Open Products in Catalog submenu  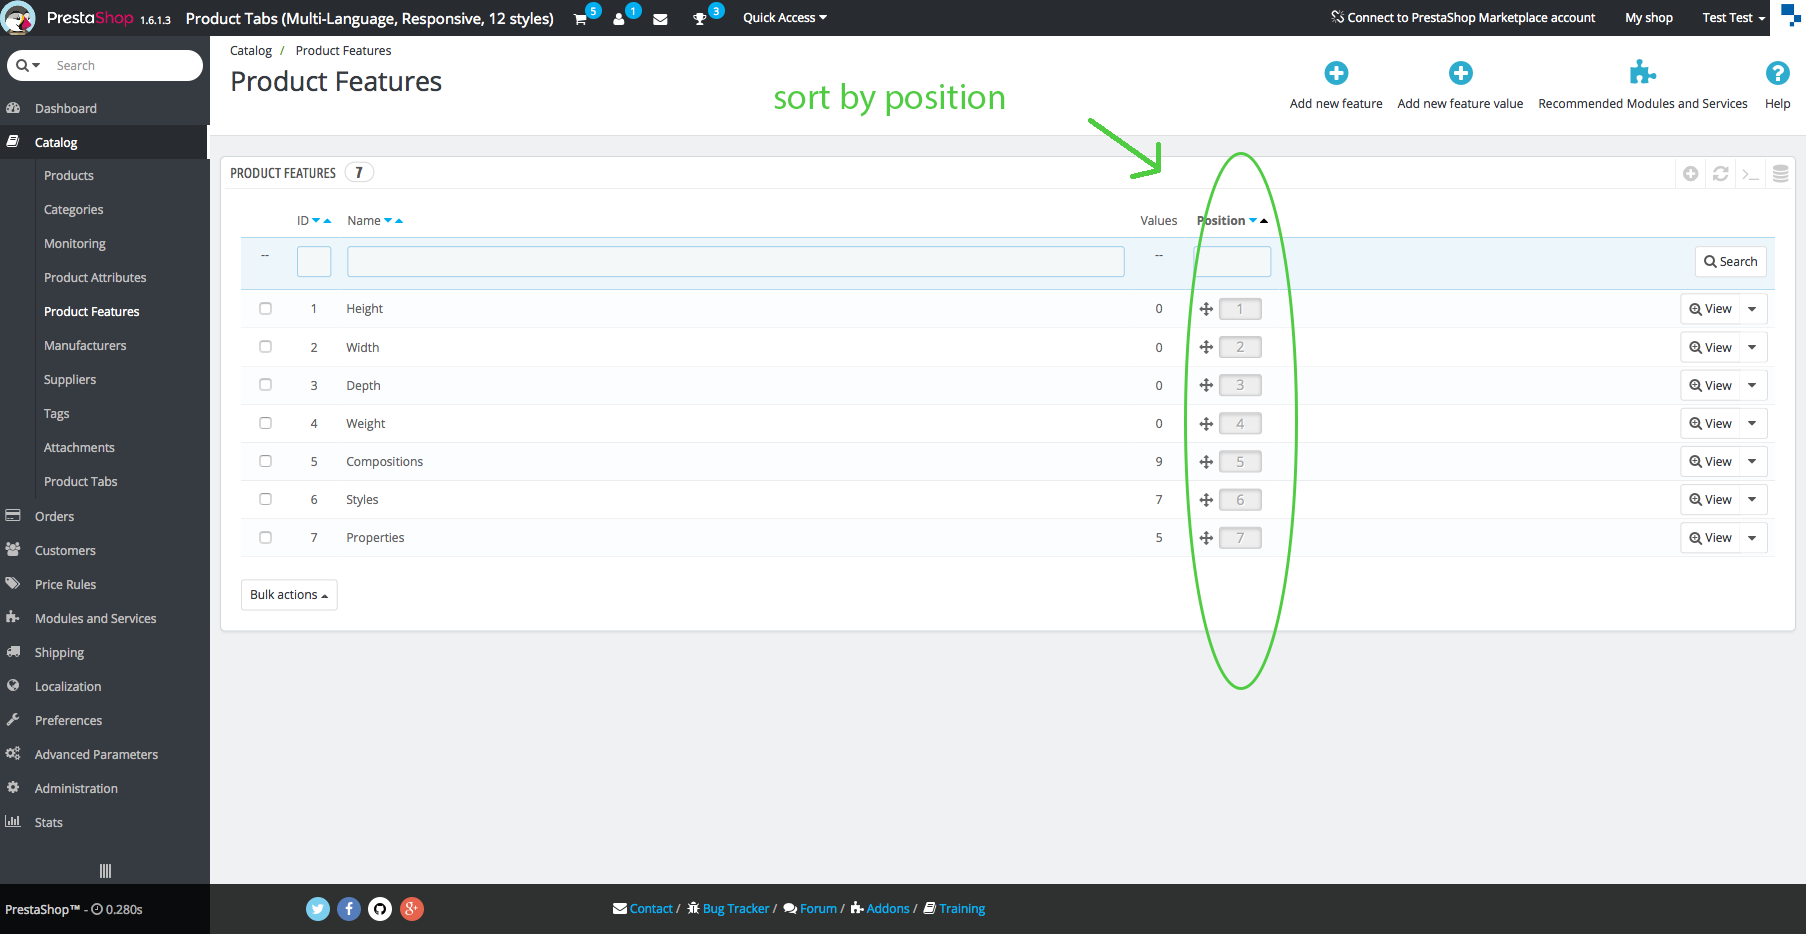69,176
